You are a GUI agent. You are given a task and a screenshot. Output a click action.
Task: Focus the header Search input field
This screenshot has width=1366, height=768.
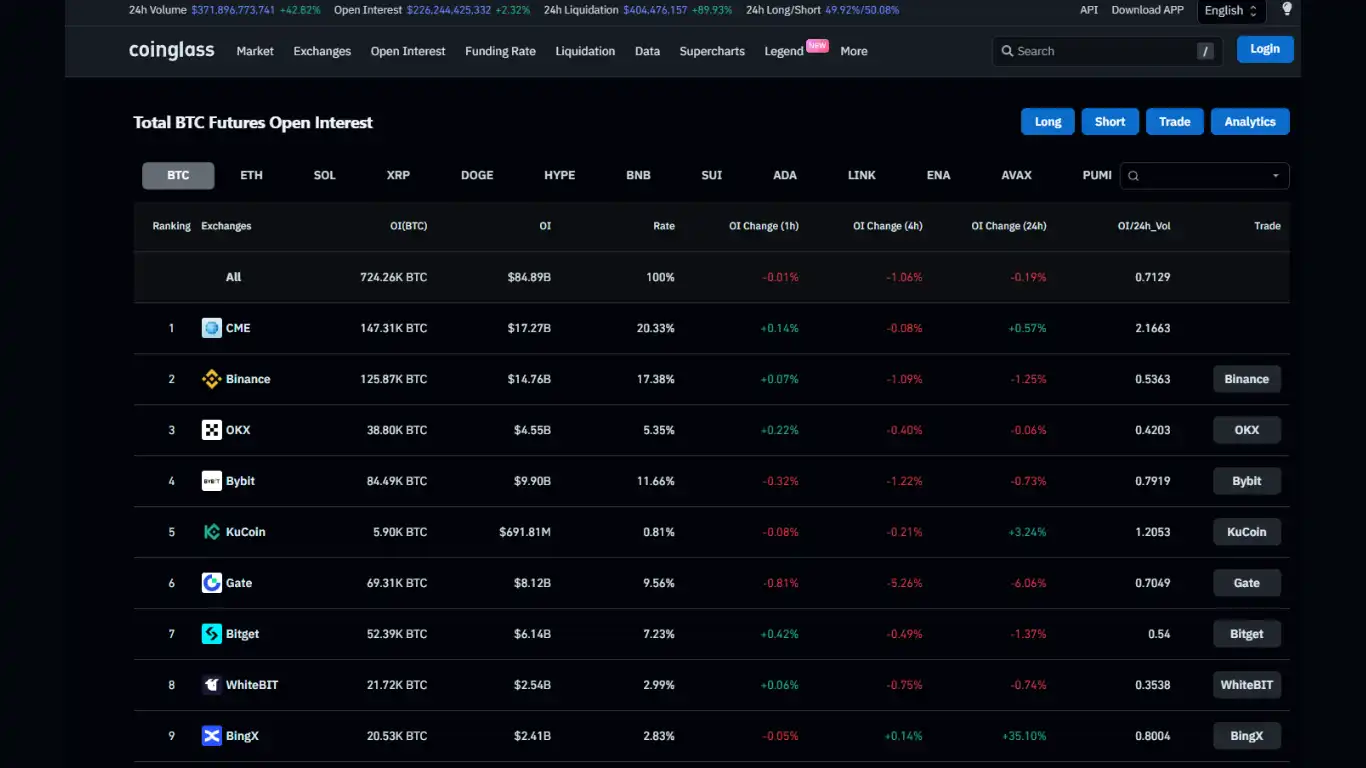click(1107, 51)
